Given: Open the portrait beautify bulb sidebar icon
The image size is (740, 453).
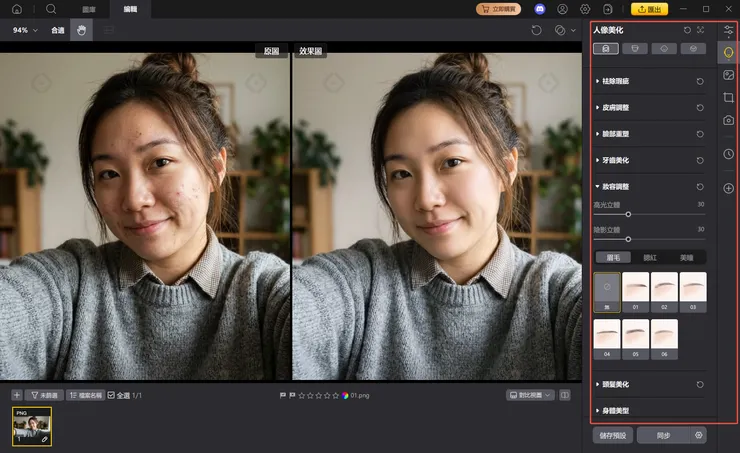Looking at the screenshot, I should [729, 52].
